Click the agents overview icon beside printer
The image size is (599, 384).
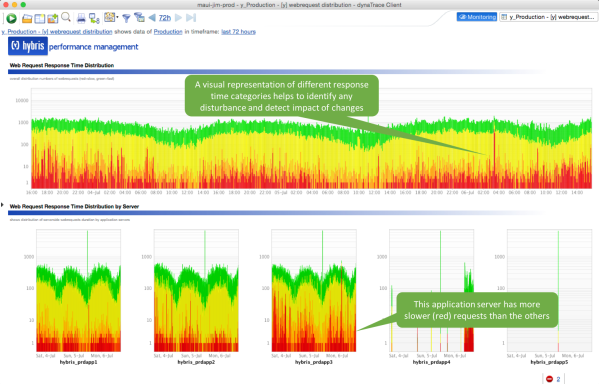click(94, 18)
